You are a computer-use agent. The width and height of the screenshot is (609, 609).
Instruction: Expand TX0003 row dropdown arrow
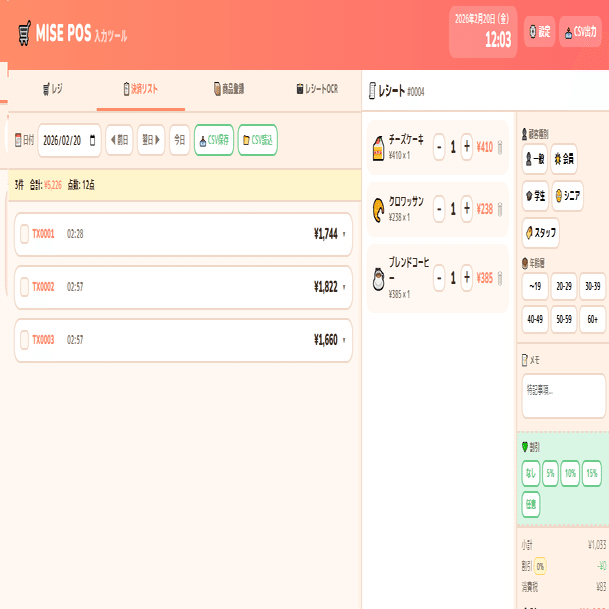pos(344,340)
